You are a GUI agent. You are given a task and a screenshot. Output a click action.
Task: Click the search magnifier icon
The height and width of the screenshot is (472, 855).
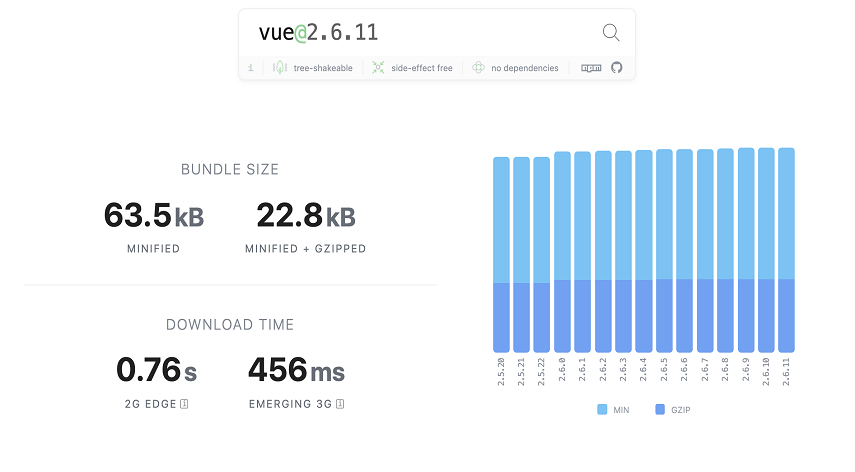[x=611, y=33]
